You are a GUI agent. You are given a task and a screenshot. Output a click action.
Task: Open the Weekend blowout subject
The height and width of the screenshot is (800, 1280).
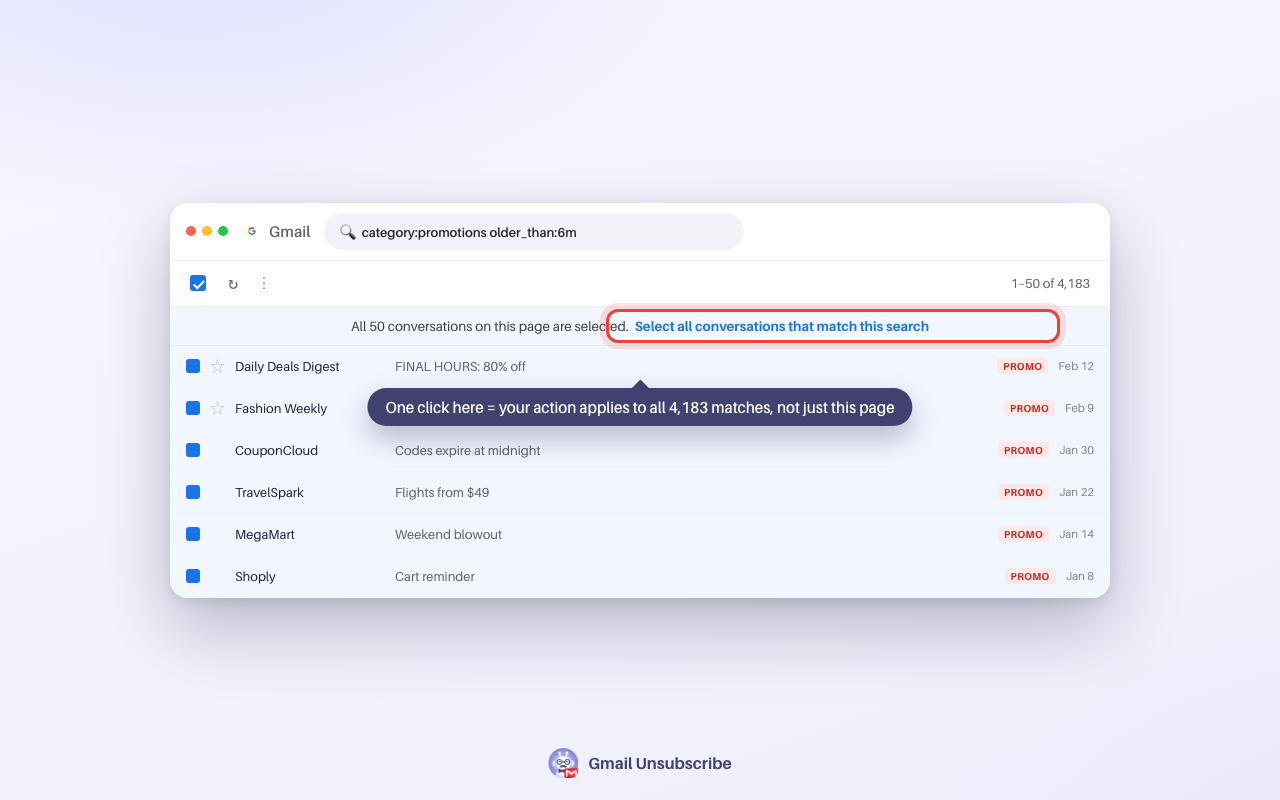coord(448,534)
